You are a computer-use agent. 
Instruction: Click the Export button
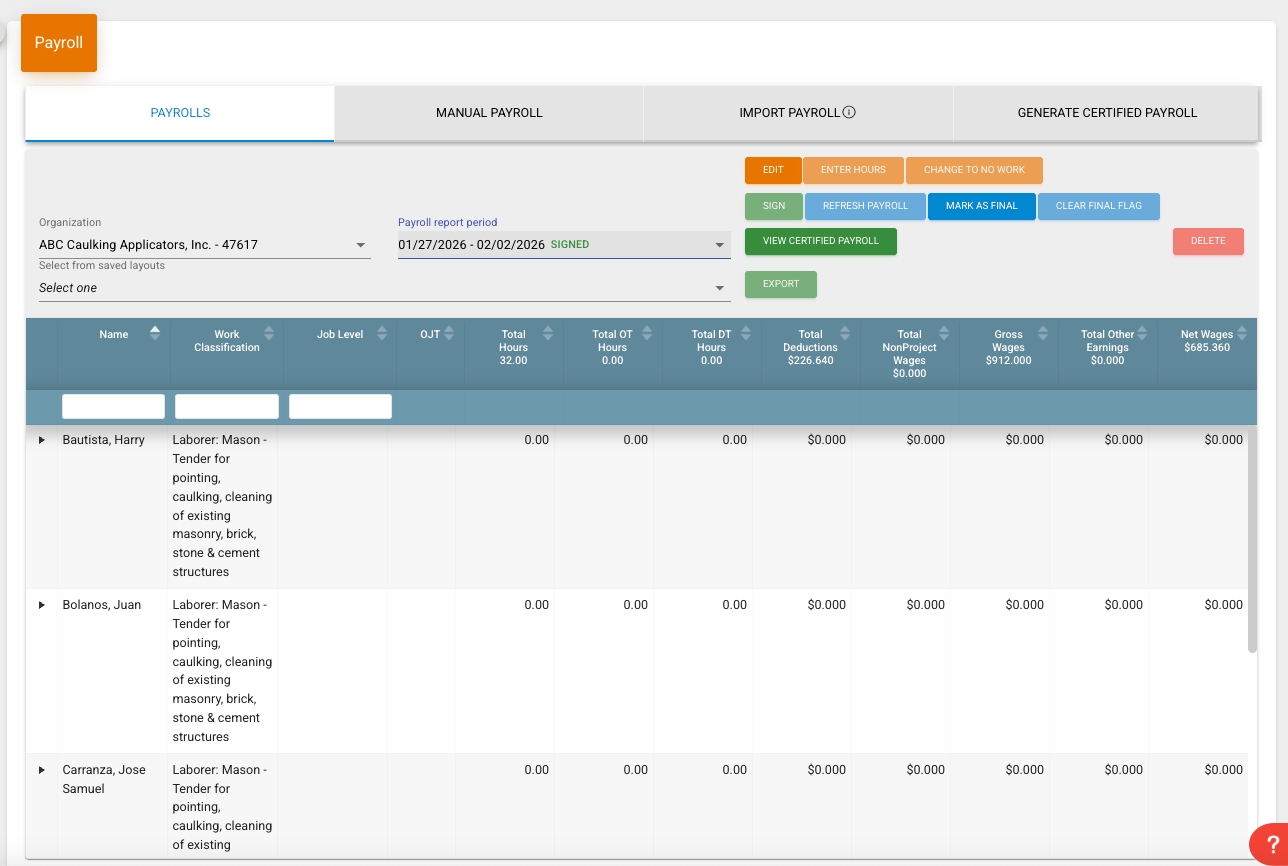pyautogui.click(x=781, y=284)
